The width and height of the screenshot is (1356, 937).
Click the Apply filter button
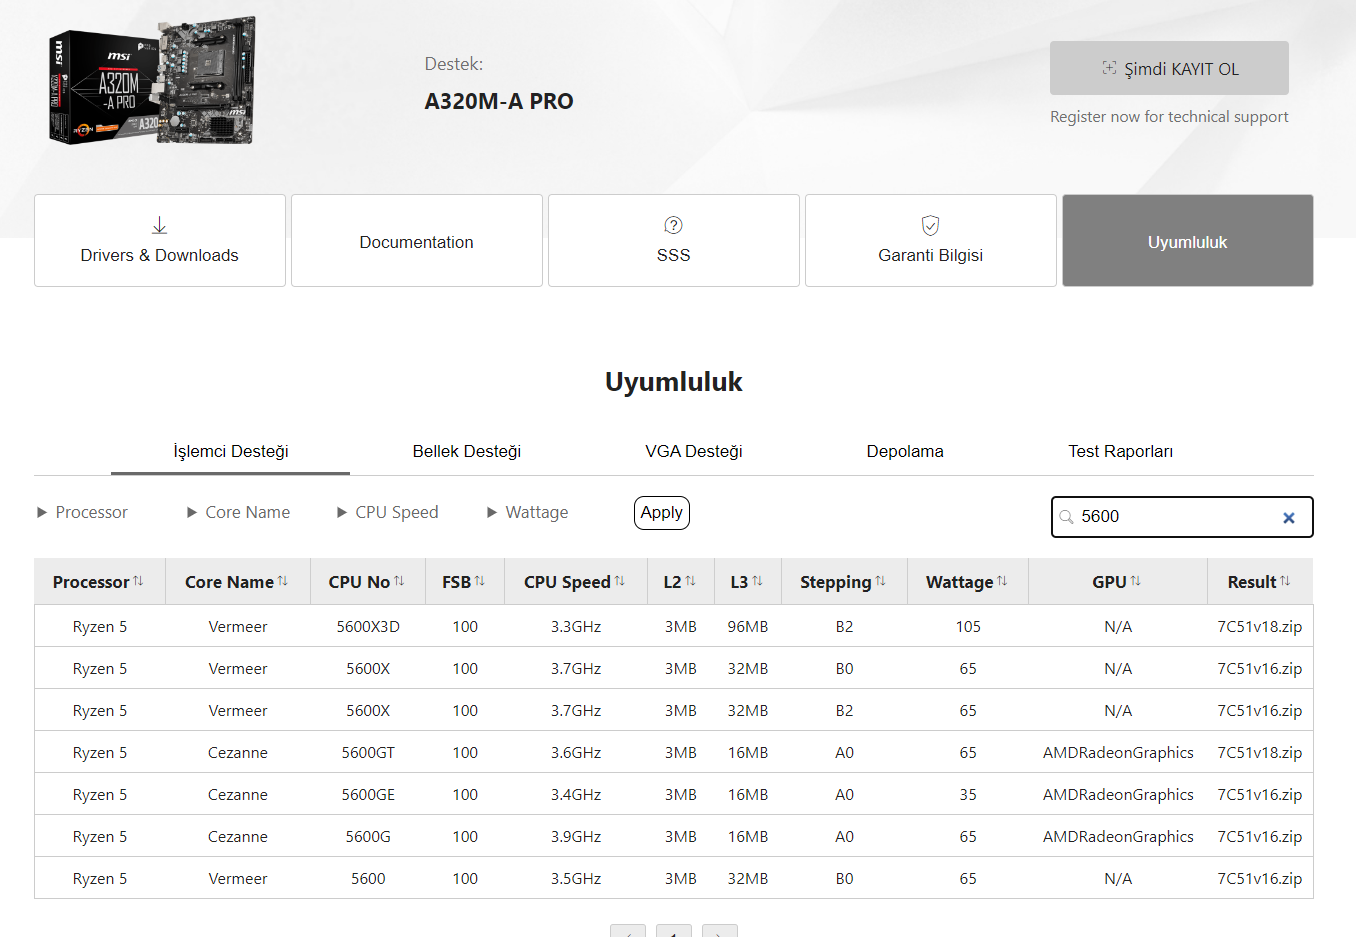point(662,512)
